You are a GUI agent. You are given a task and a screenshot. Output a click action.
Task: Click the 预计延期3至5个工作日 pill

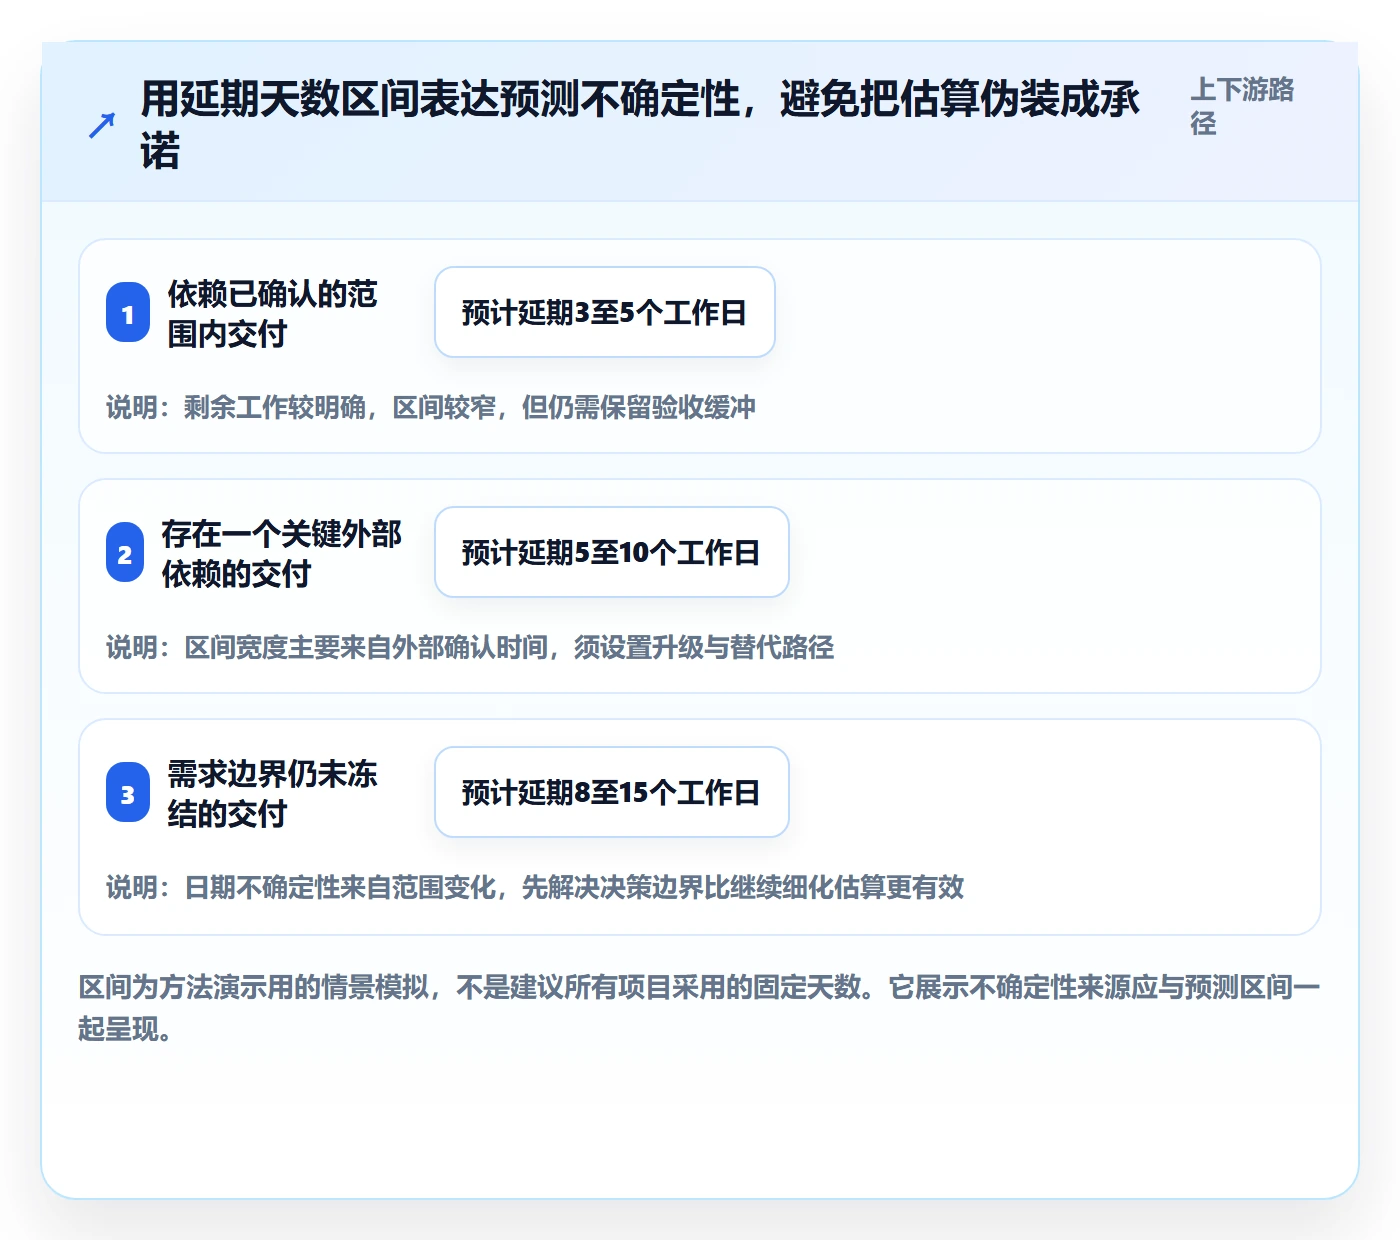(605, 312)
